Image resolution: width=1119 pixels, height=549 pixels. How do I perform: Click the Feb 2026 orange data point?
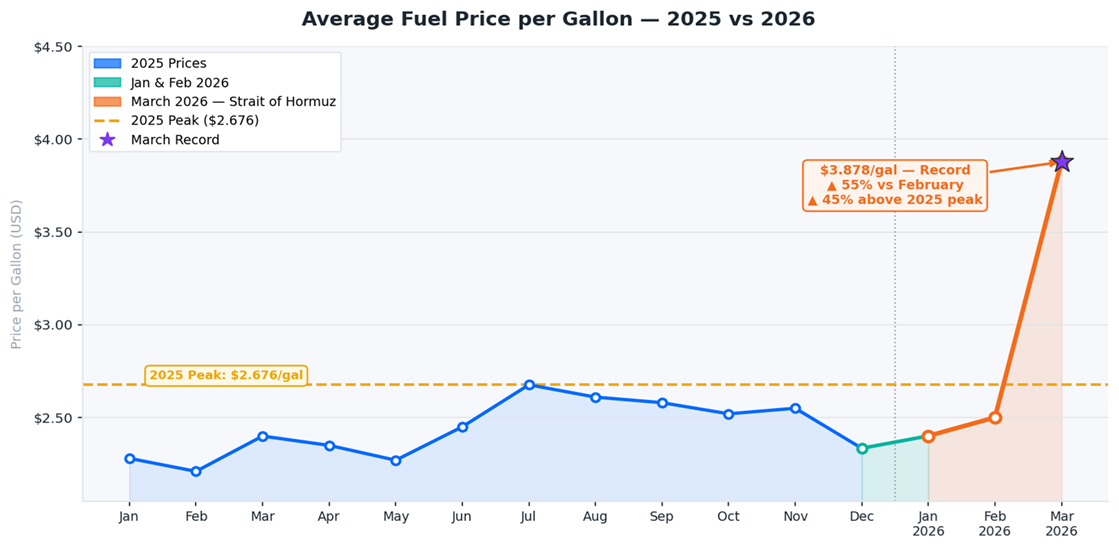[995, 418]
